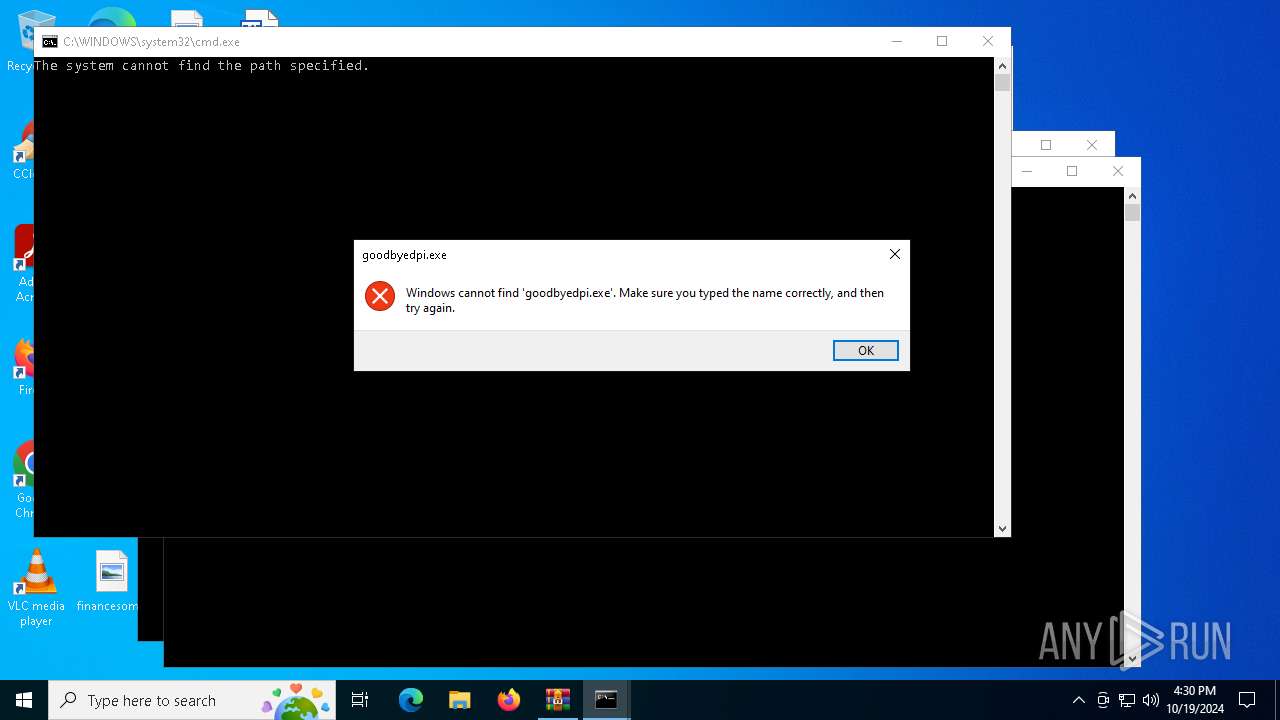
Task: Launch Microsoft Edge from the taskbar
Action: [x=411, y=700]
